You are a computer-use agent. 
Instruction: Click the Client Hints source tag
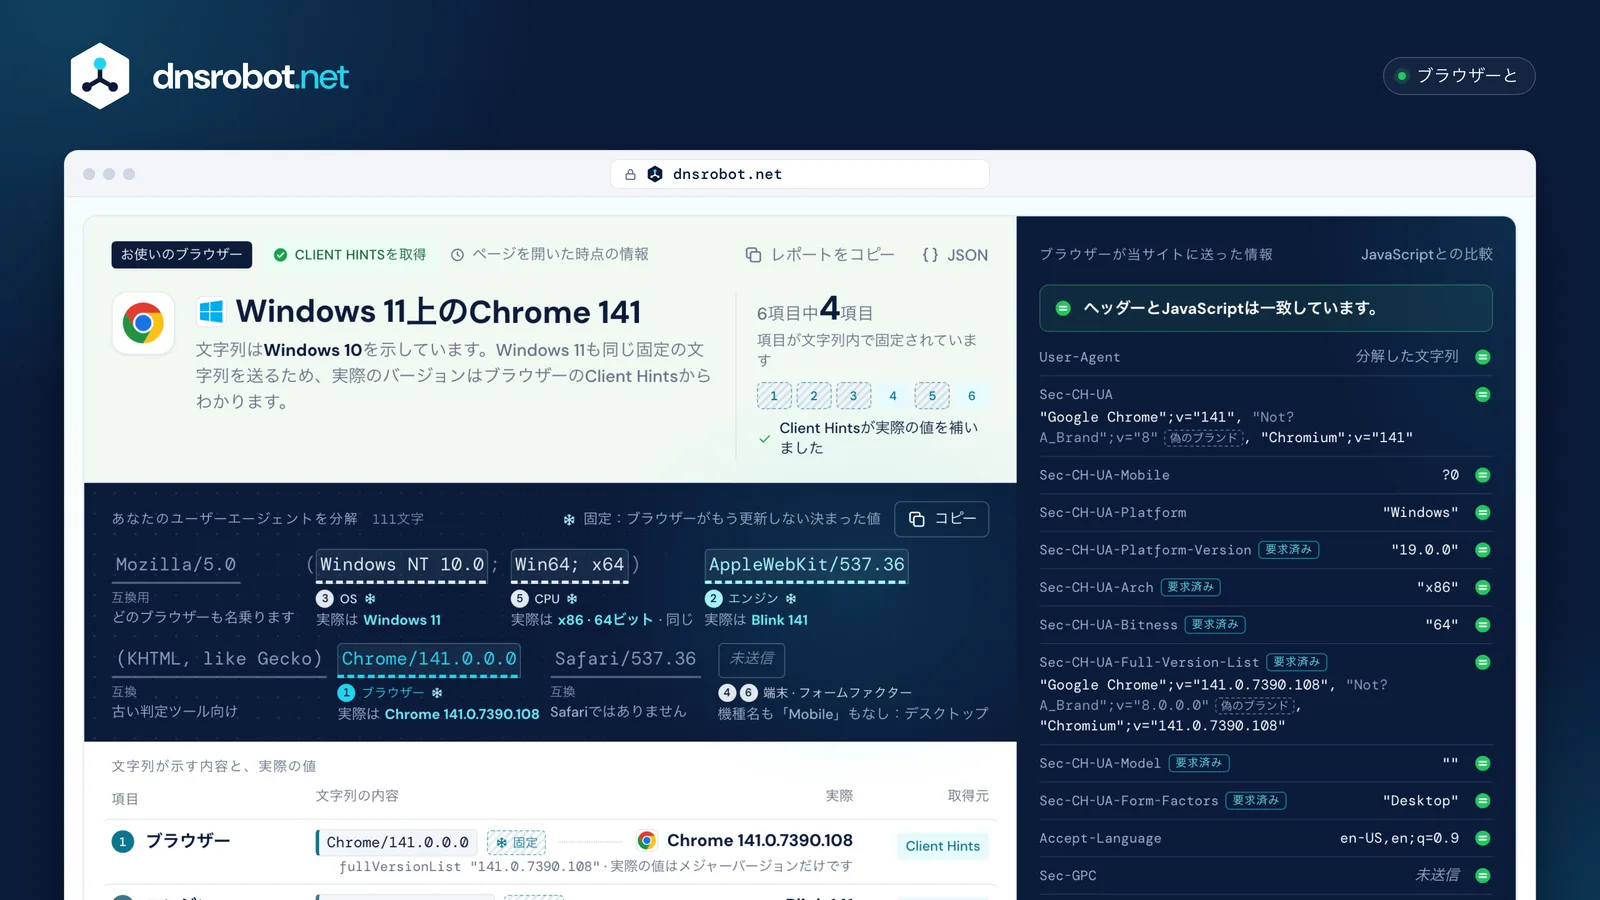click(x=943, y=846)
